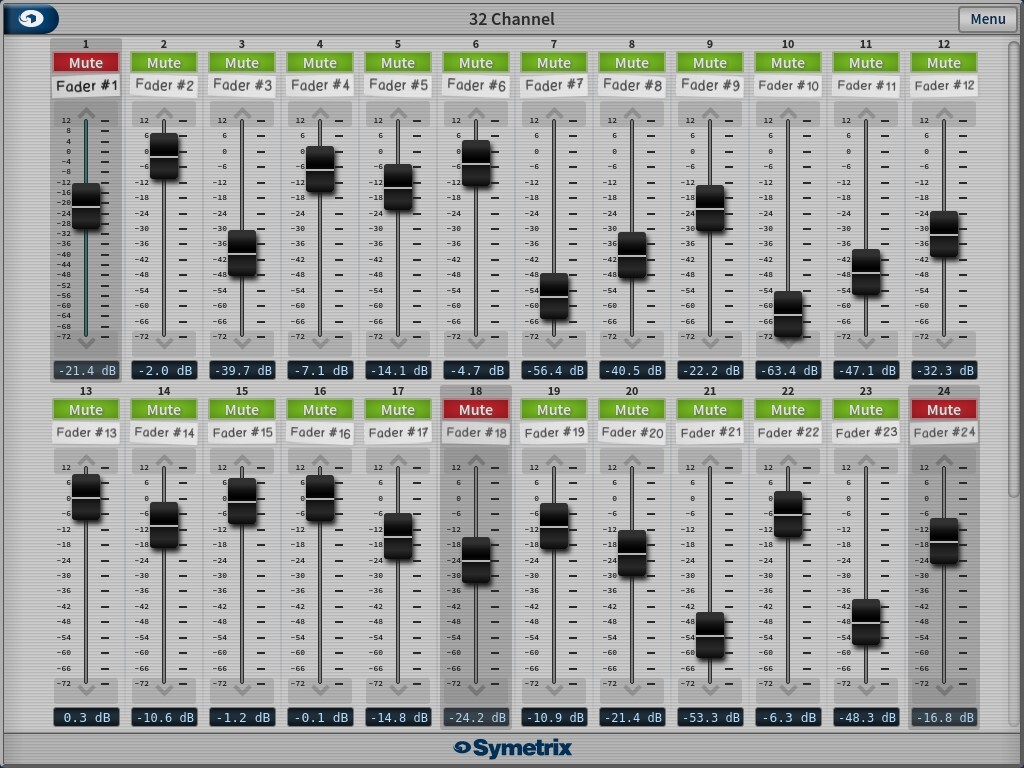This screenshot has height=768, width=1024.
Task: Hit the up arrow above Fader #23
Action: tap(866, 461)
